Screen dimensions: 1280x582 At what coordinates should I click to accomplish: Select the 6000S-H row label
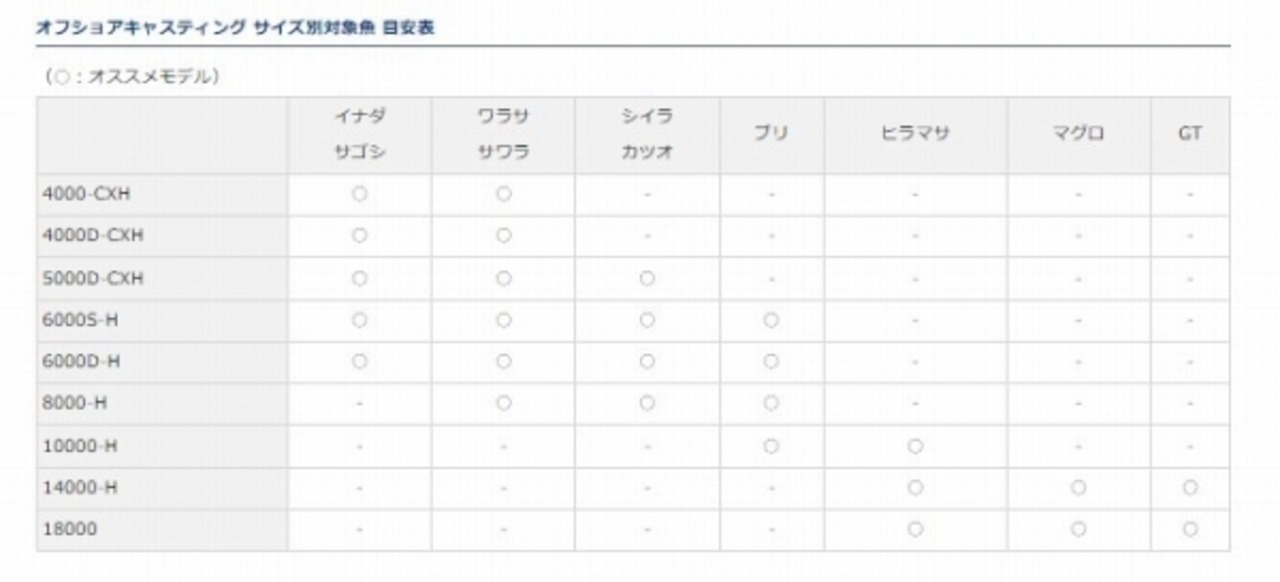80,320
